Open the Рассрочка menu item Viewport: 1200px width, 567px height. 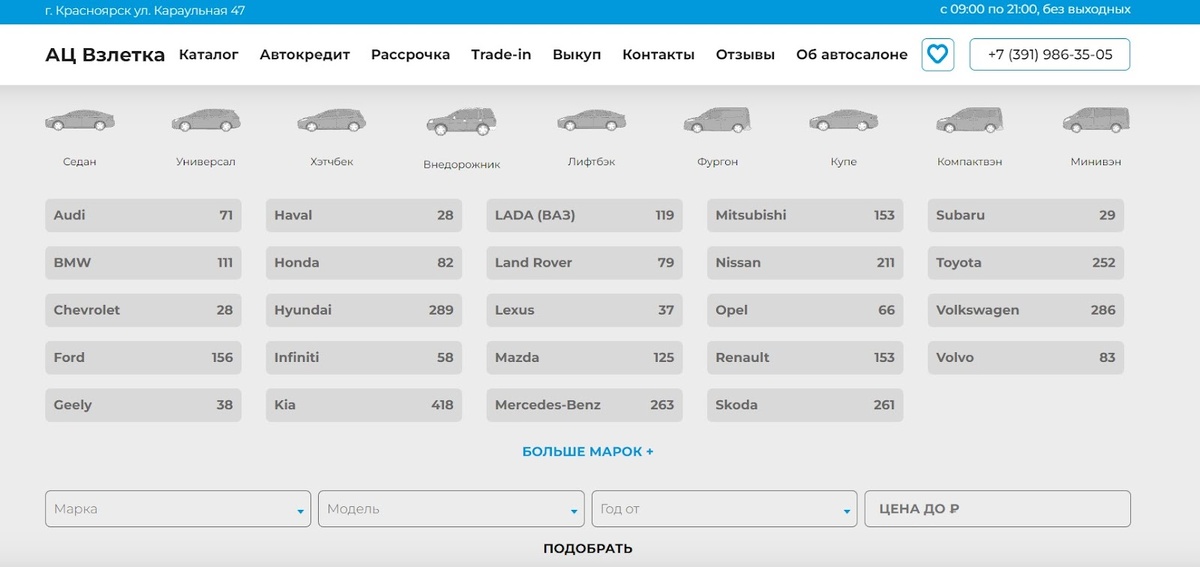411,54
